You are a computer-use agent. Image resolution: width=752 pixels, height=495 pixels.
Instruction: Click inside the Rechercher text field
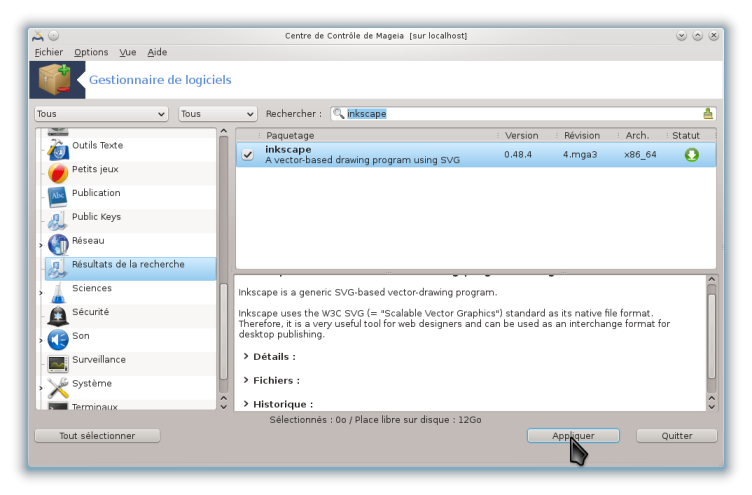[524, 114]
